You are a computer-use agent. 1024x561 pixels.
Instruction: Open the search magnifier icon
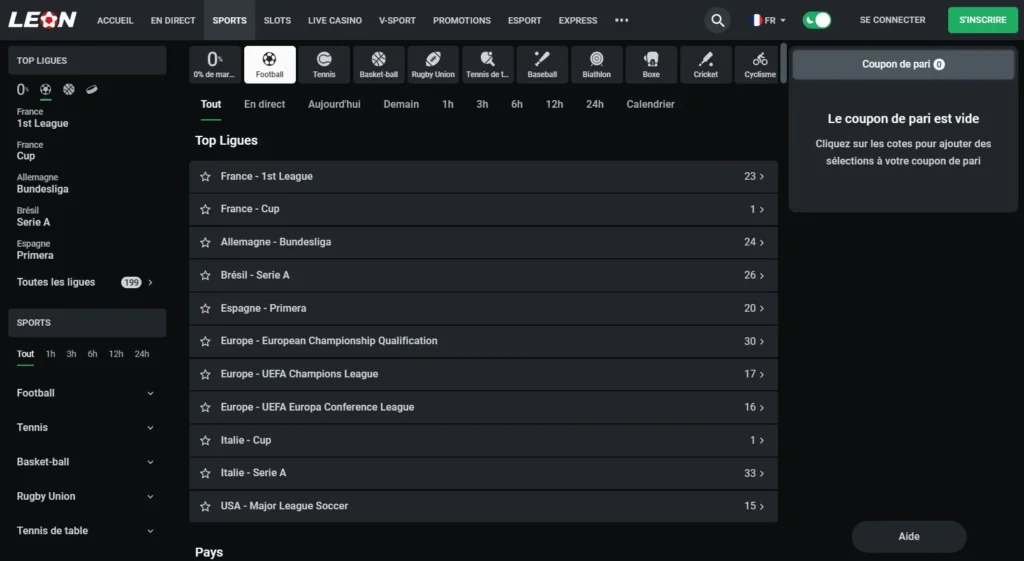717,20
